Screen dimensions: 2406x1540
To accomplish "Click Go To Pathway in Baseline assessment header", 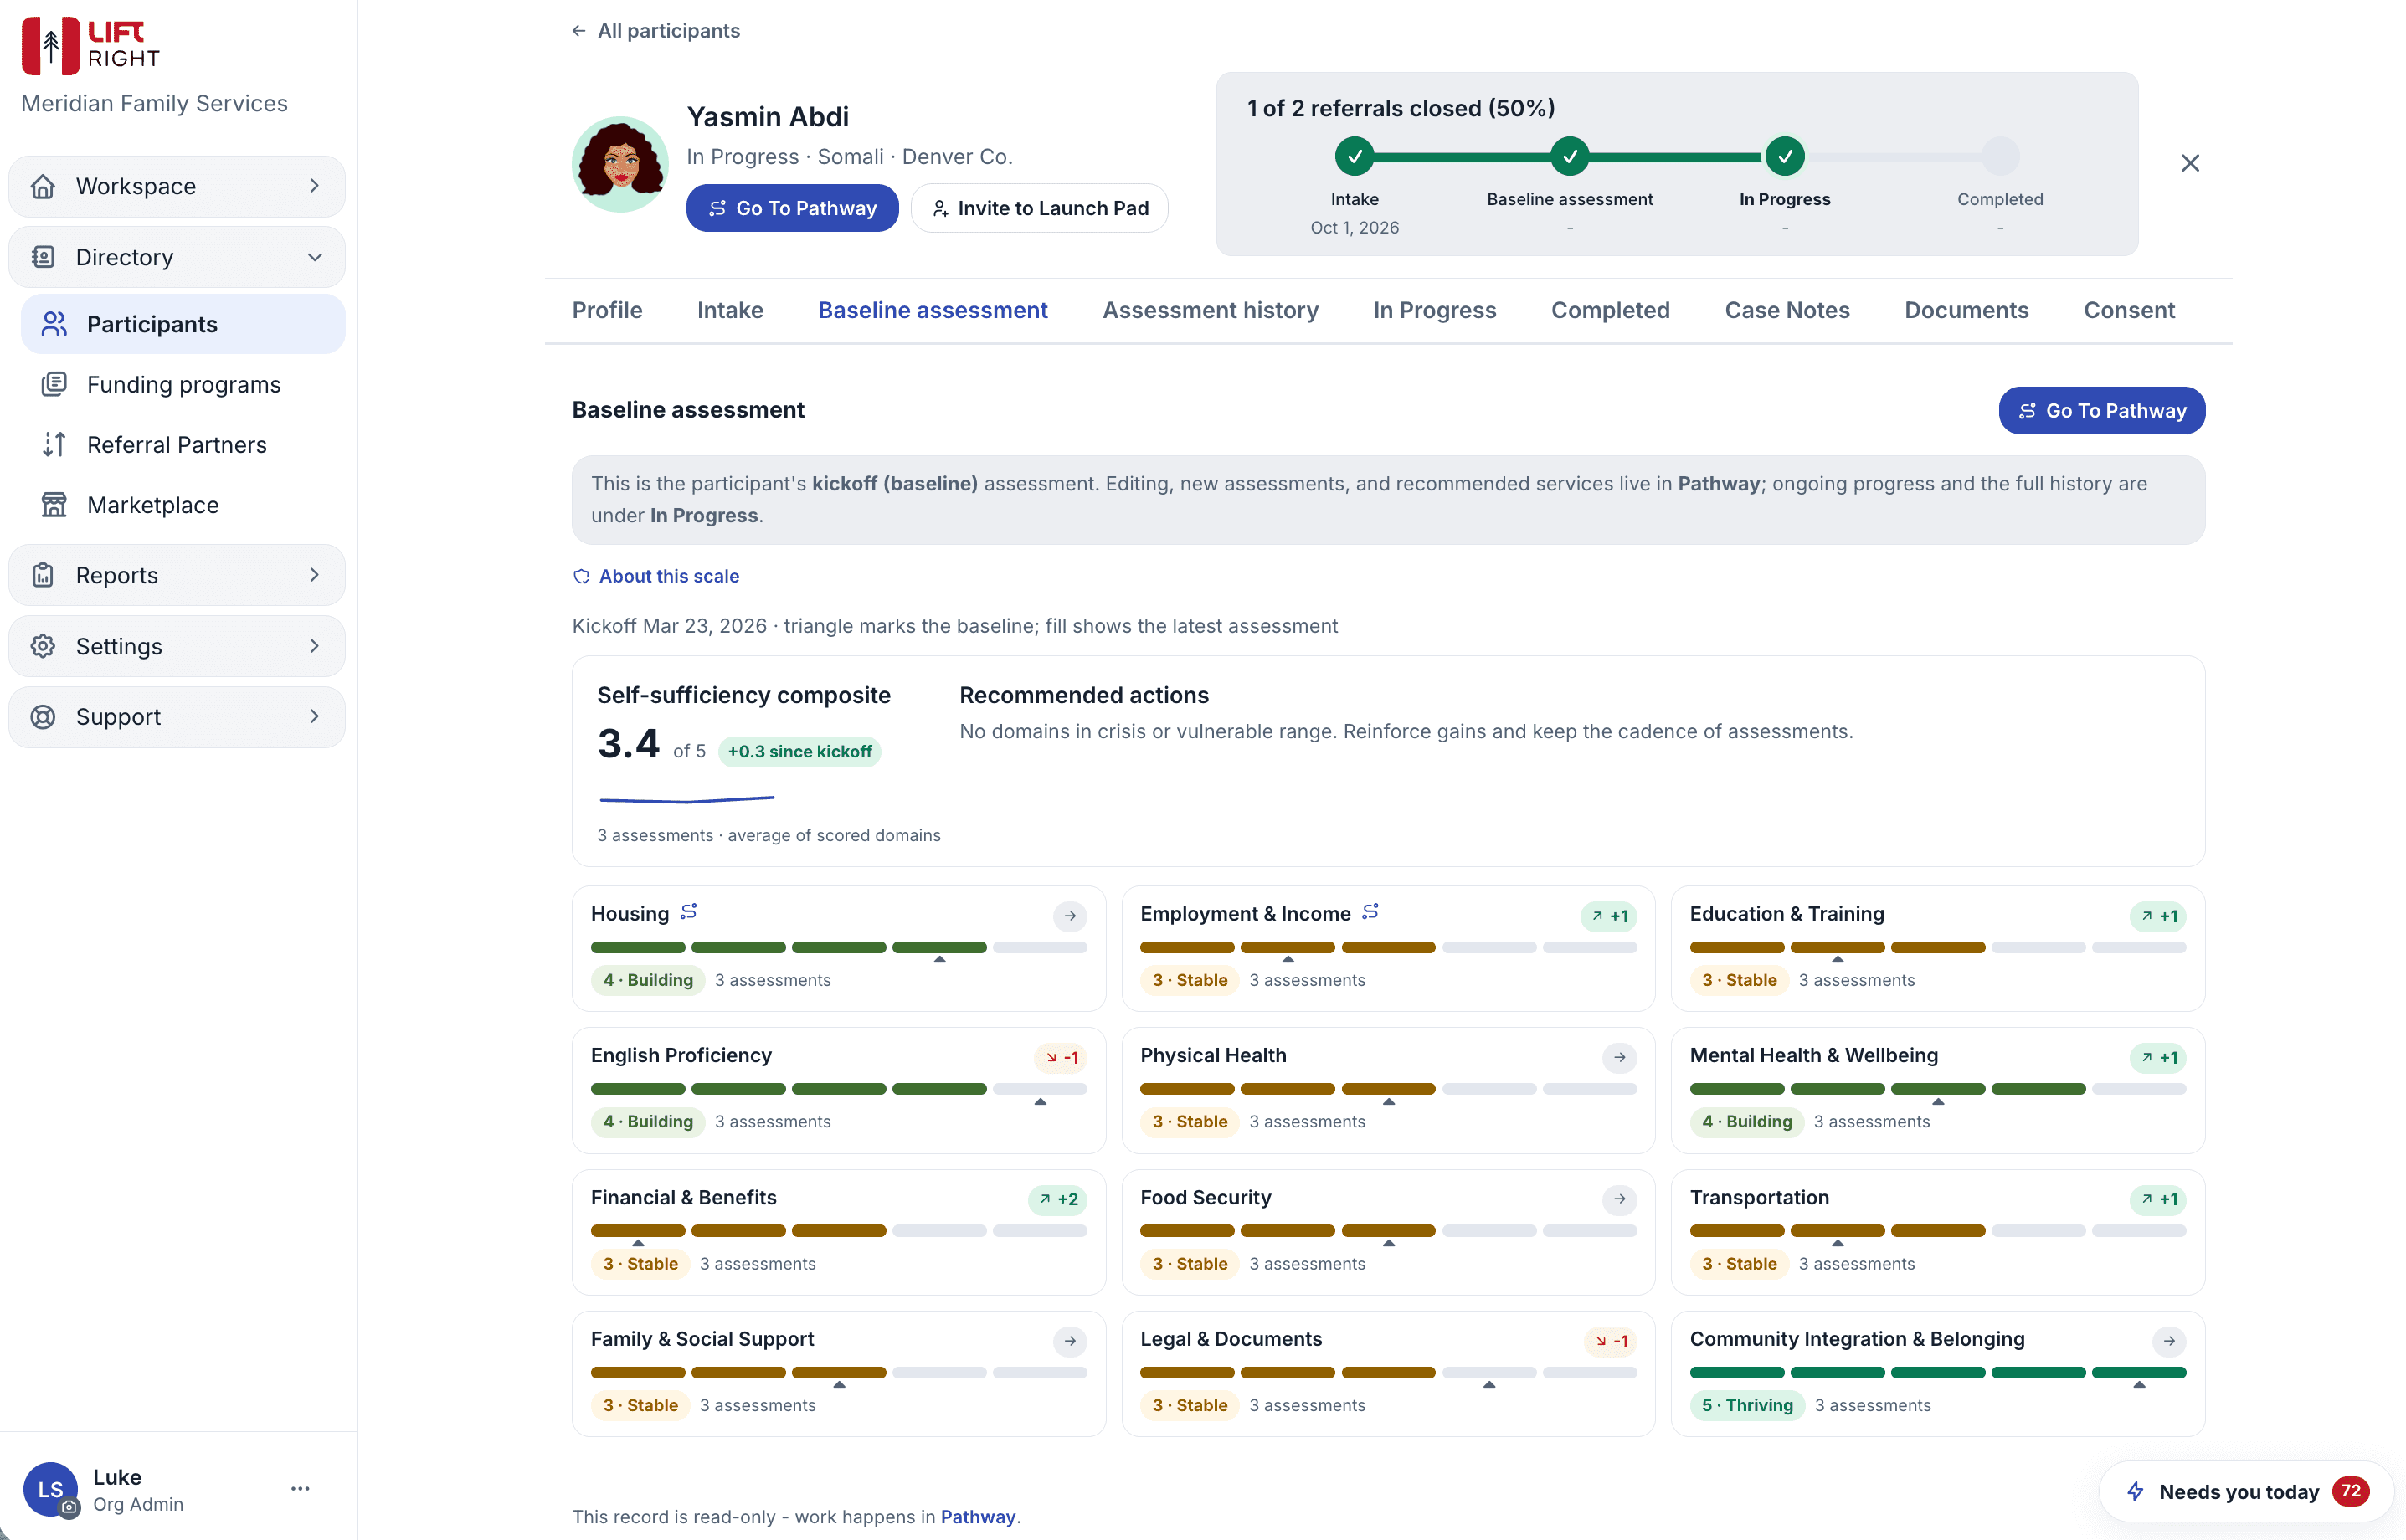I will [2101, 410].
